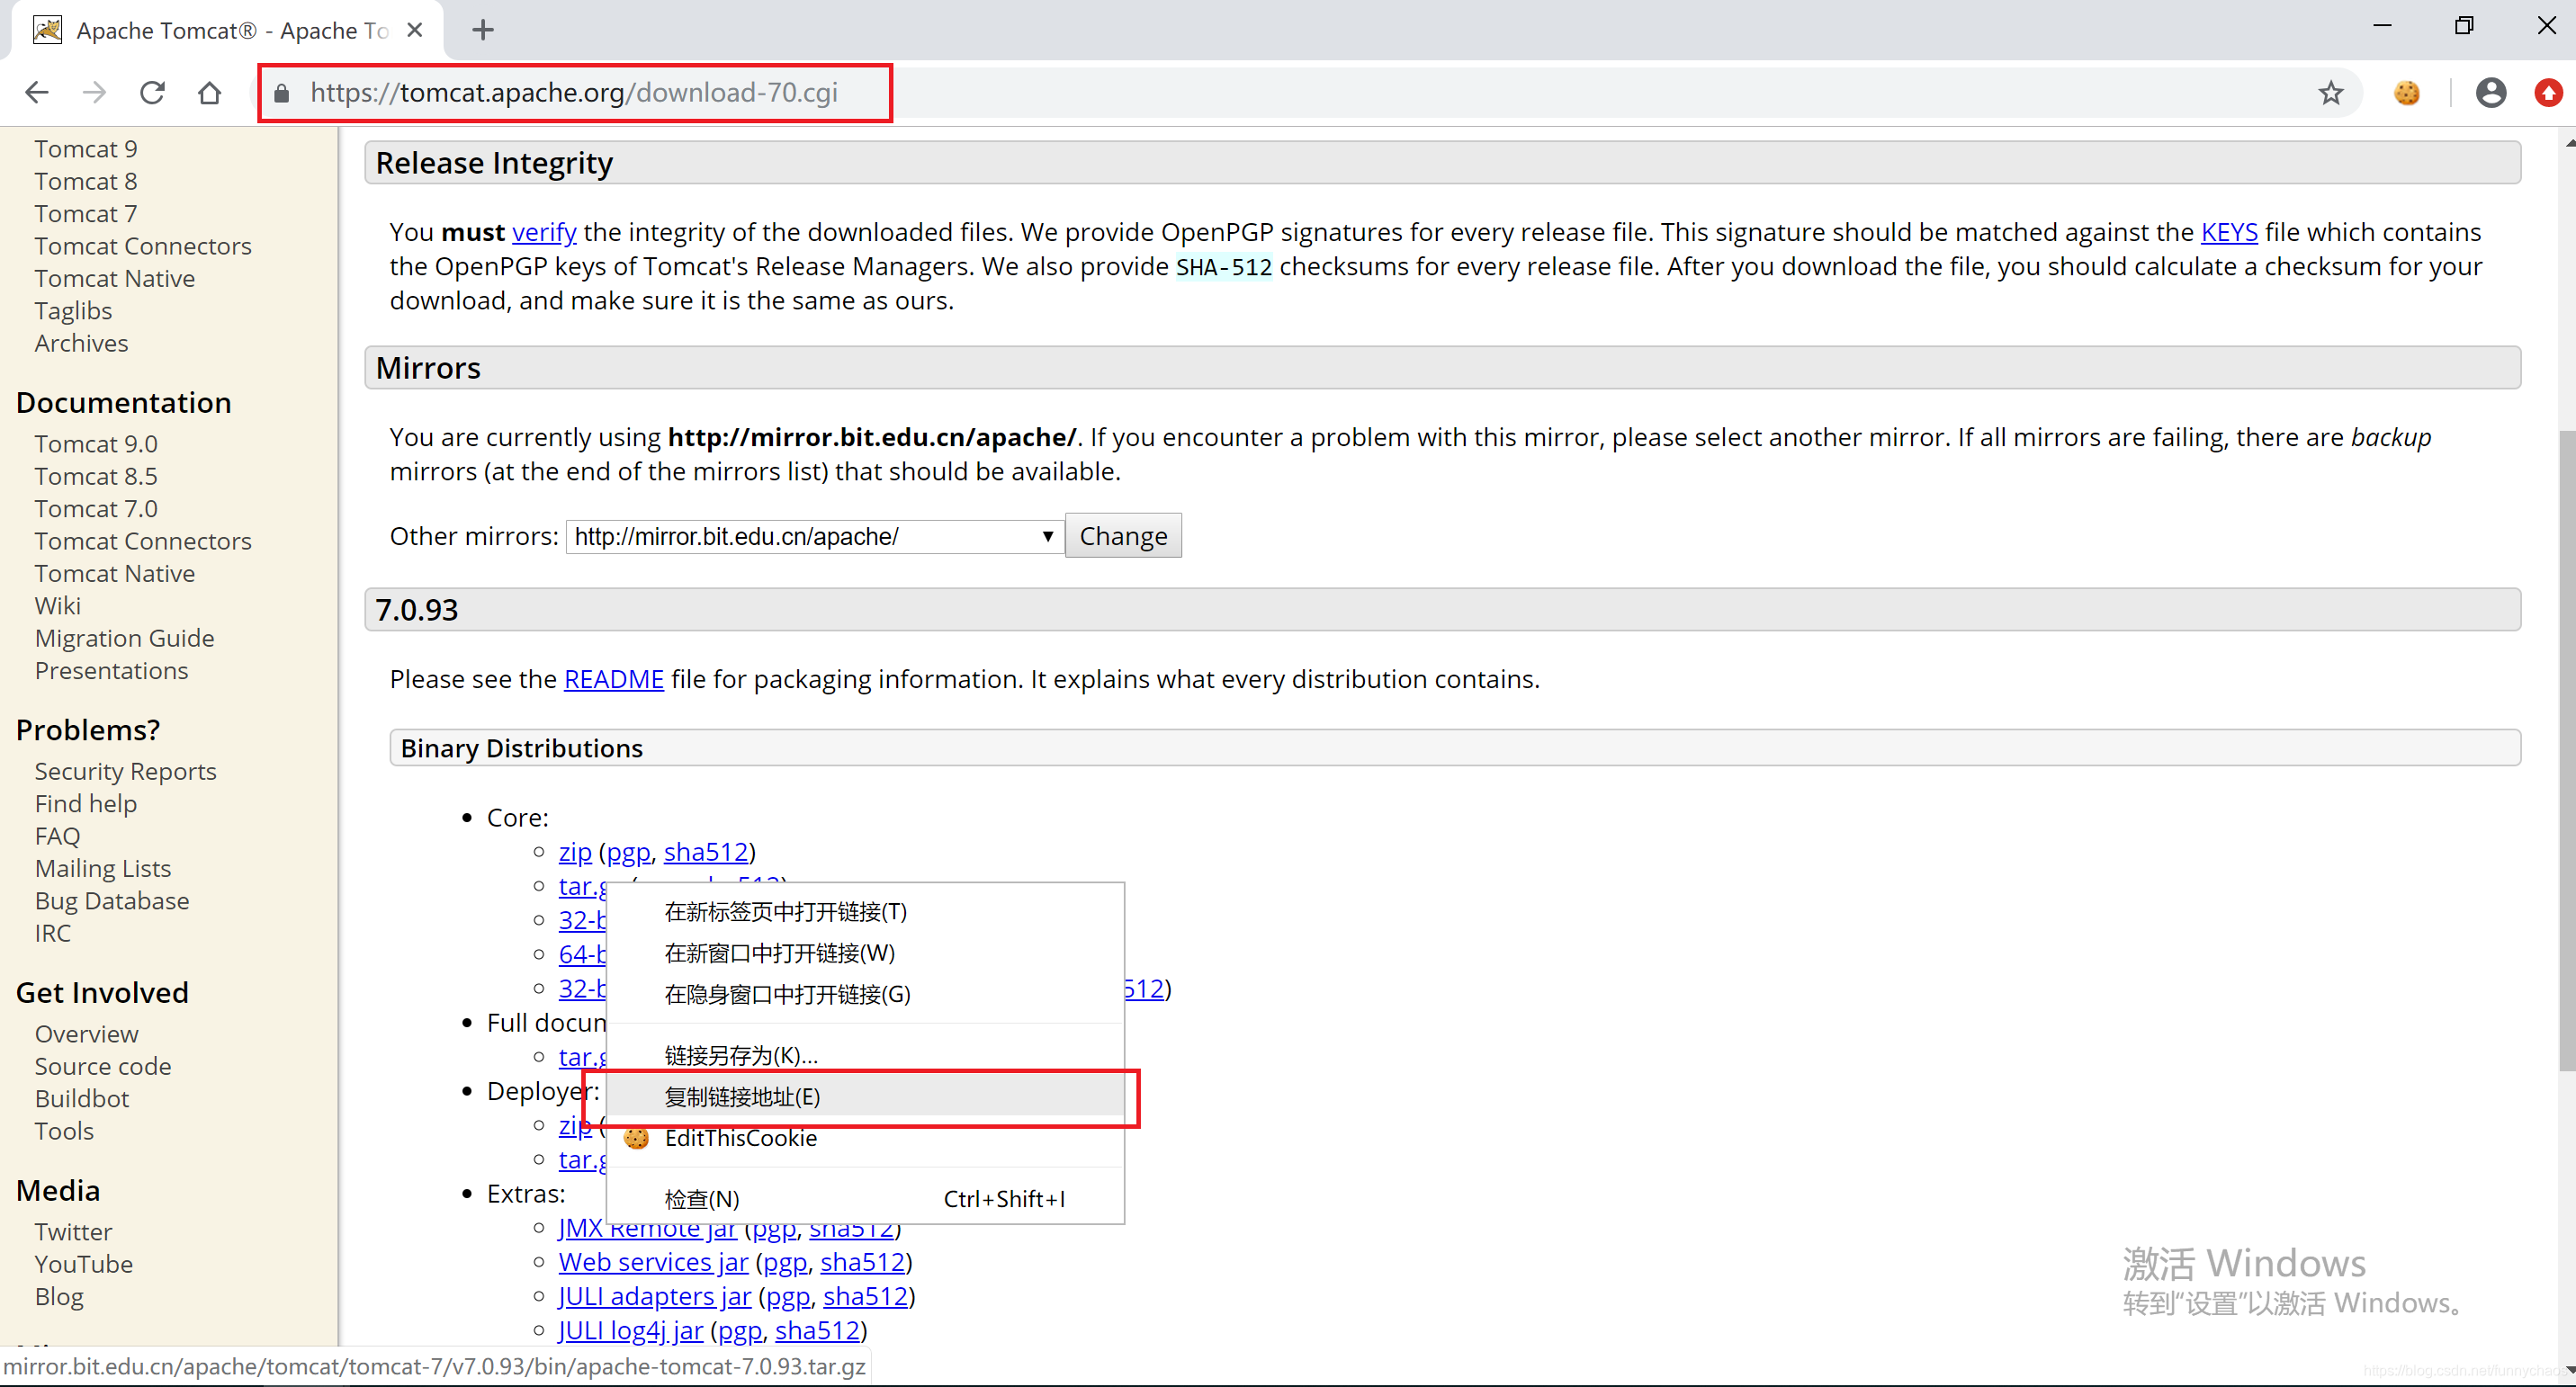The width and height of the screenshot is (2576, 1387).
Task: Open Tomcat 9 in sidebar downloads
Action: tap(86, 149)
